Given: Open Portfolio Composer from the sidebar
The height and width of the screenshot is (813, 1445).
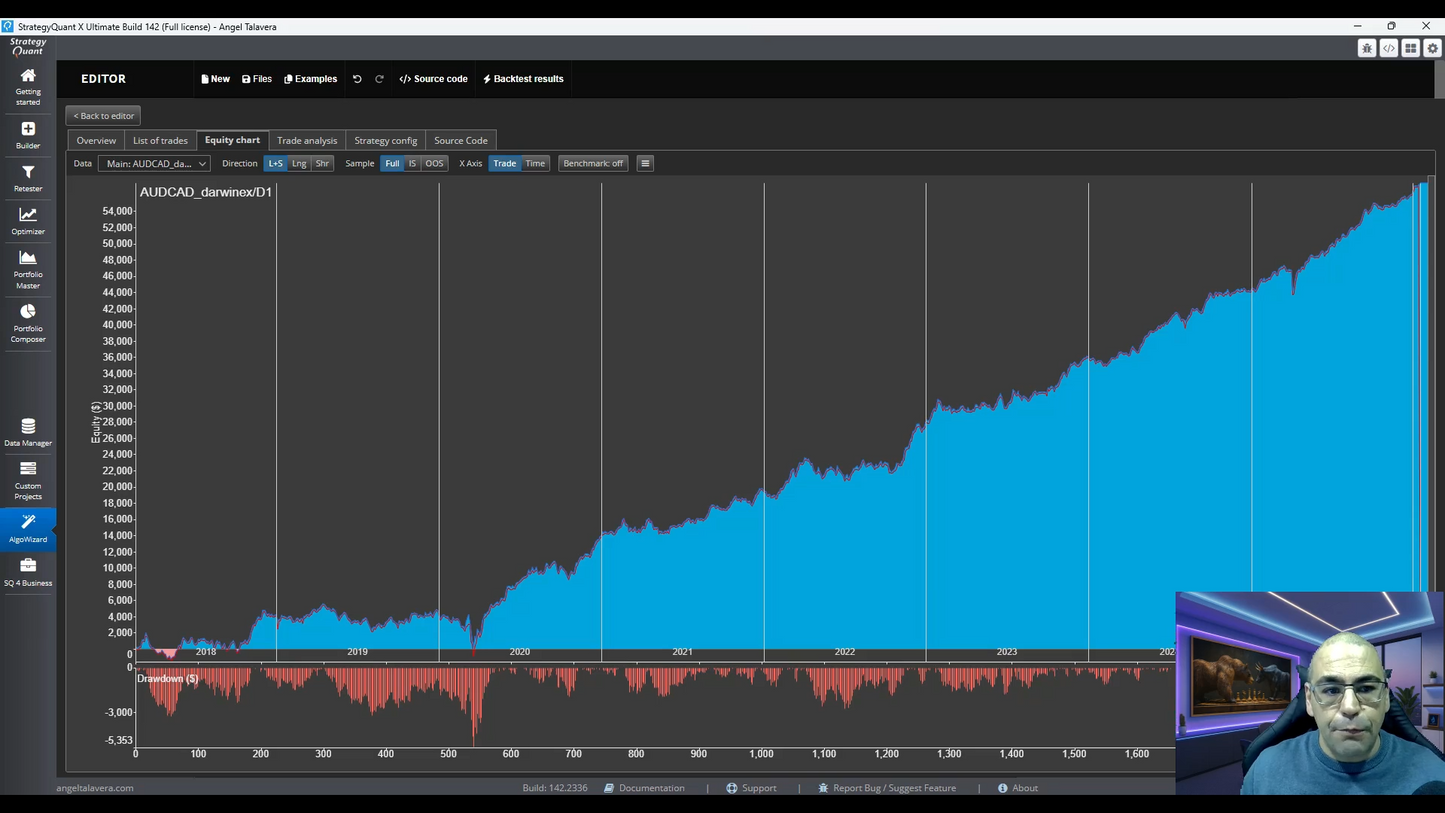Looking at the screenshot, I should (28, 323).
